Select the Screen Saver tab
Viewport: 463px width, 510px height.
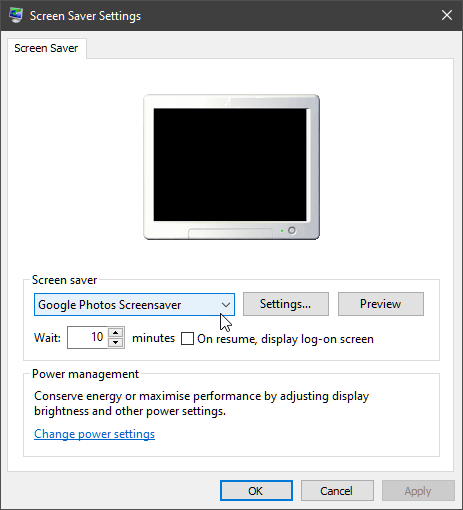coord(46,48)
